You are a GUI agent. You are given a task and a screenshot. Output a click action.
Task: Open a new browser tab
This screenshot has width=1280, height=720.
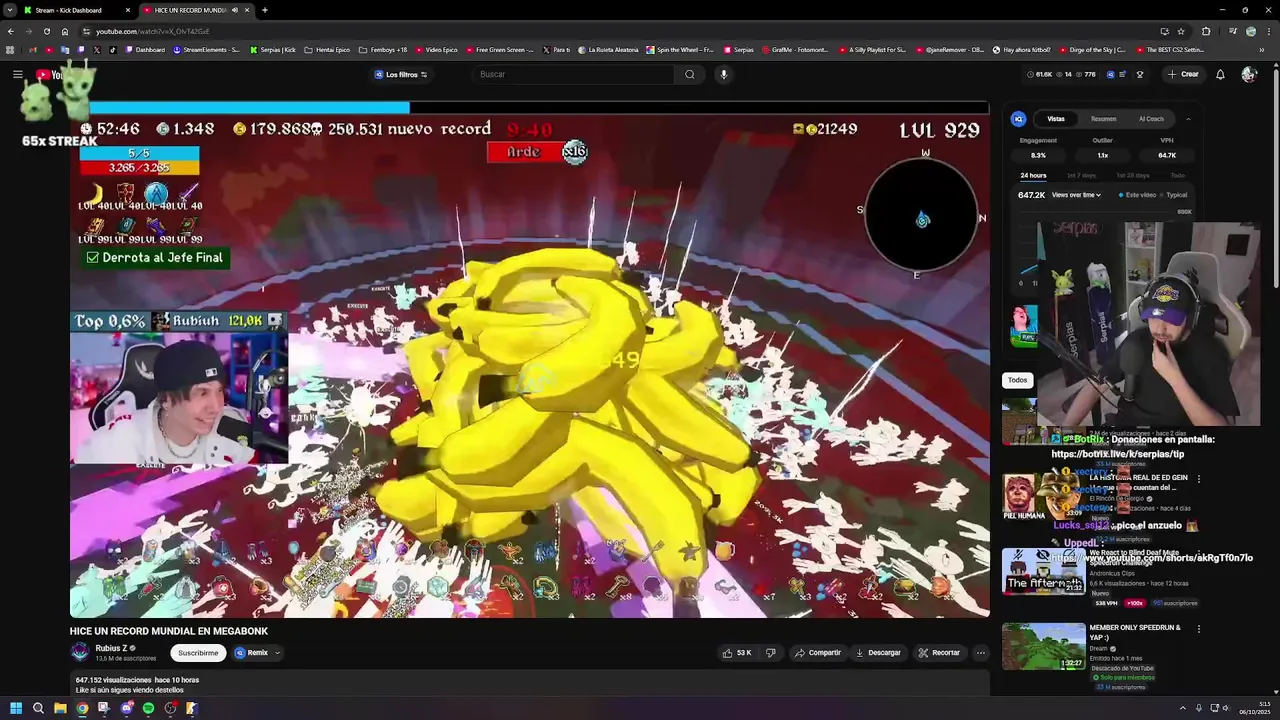click(x=264, y=10)
